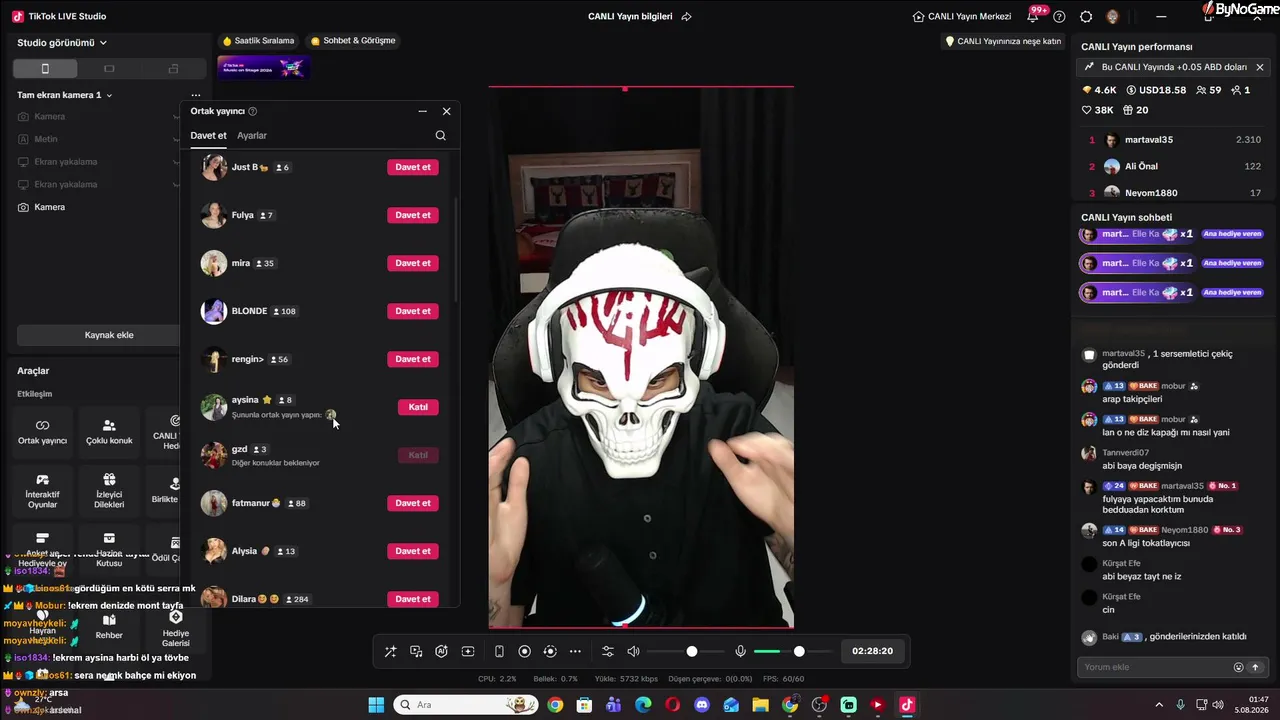The height and width of the screenshot is (720, 1280).
Task: Open the scene's three-dot options menu
Action: coord(196,95)
